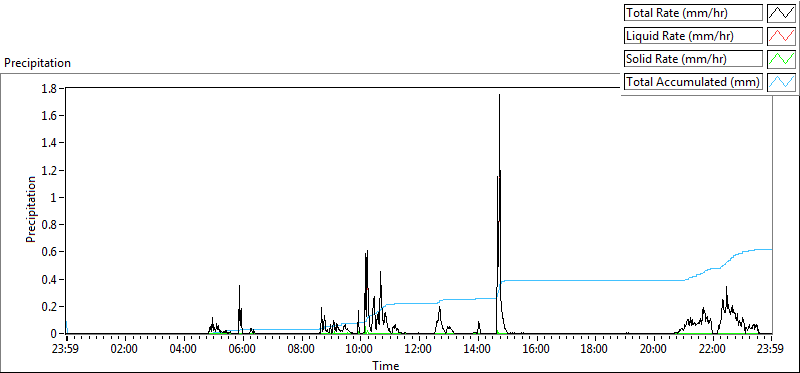Click the 18:00 time tick label
The height and width of the screenshot is (373, 800).
(x=595, y=350)
